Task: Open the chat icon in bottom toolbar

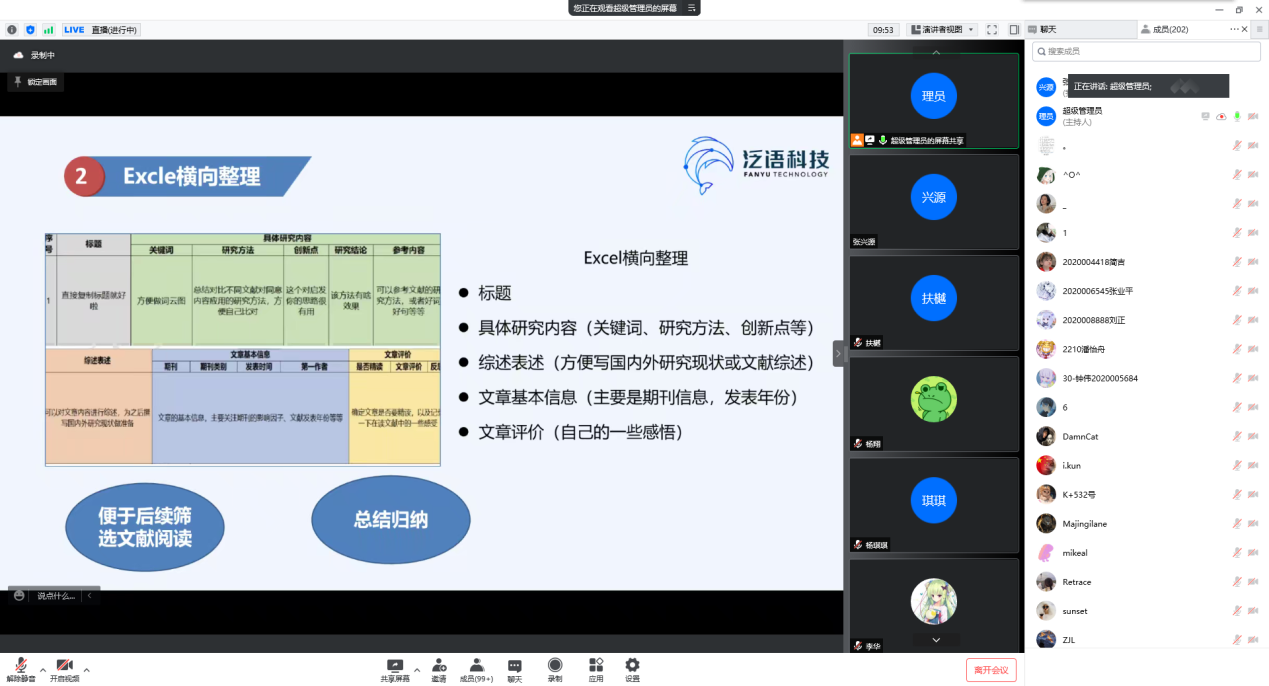Action: pyautogui.click(x=514, y=666)
